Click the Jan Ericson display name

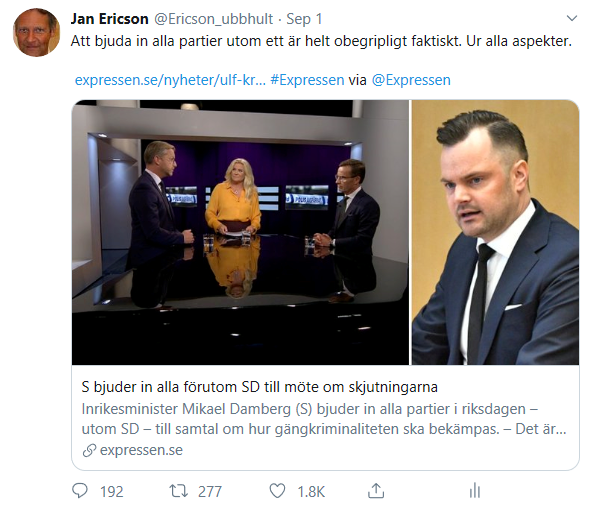point(110,19)
